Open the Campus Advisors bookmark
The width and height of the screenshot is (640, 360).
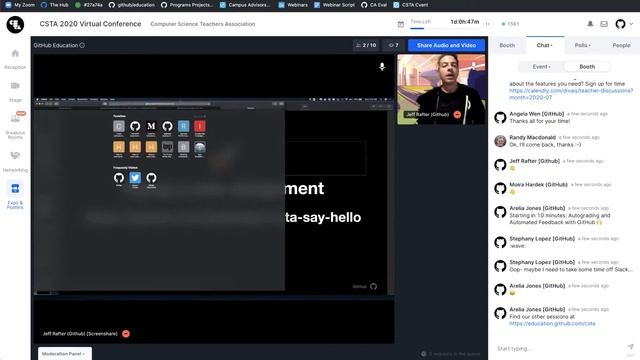pos(245,5)
